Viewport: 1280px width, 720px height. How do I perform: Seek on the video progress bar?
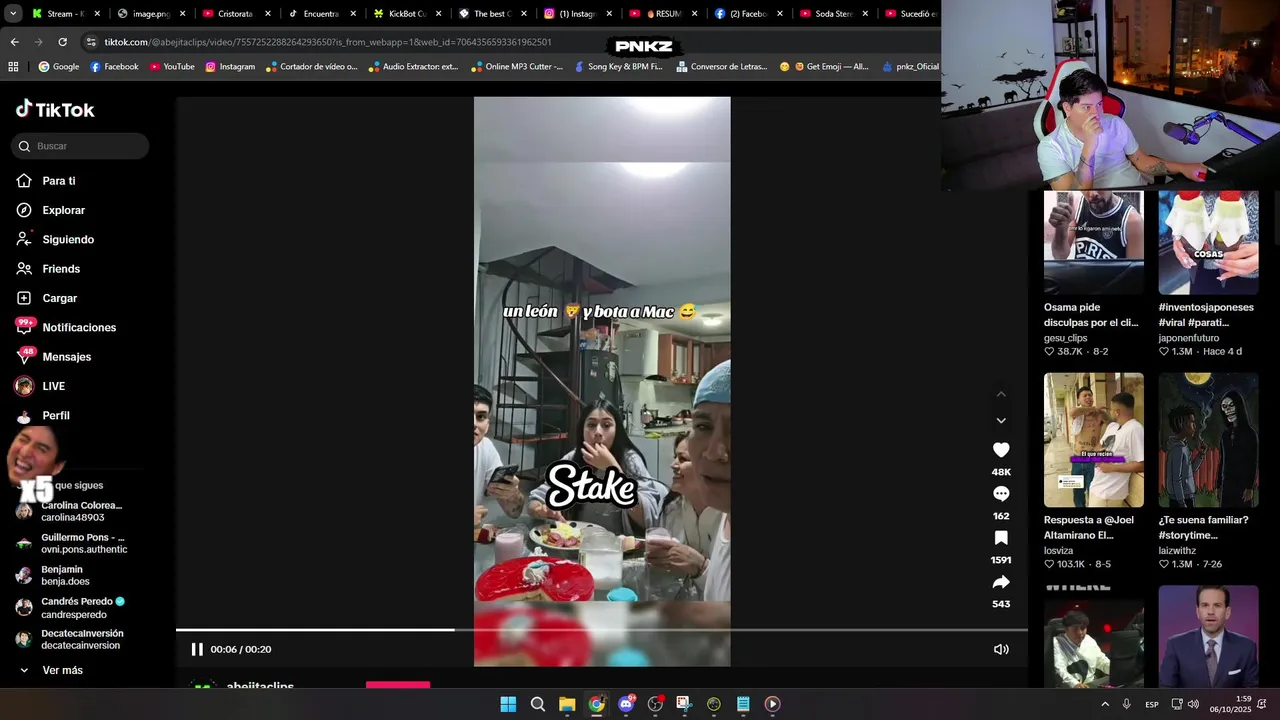(x=602, y=630)
